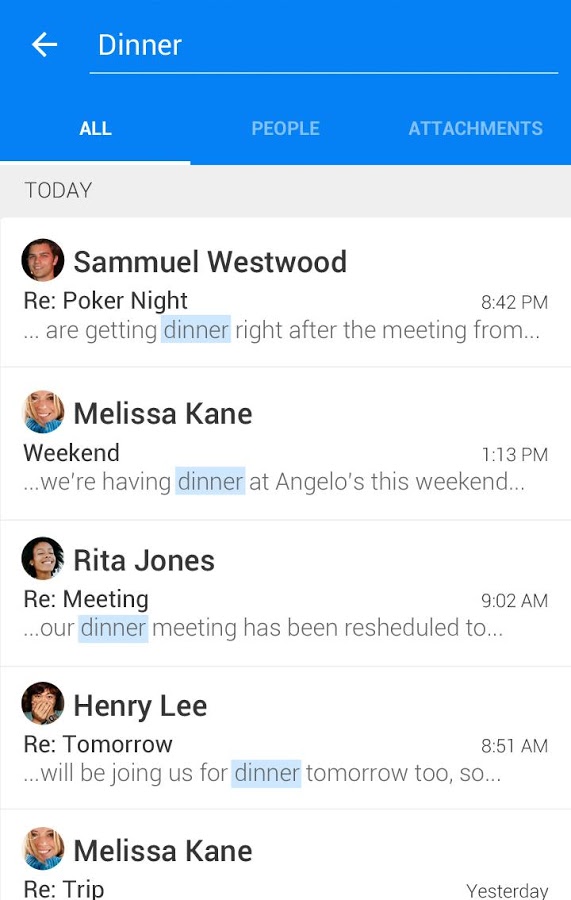The height and width of the screenshot is (900, 571).
Task: Switch to the PEOPLE tab
Action: coord(285,128)
